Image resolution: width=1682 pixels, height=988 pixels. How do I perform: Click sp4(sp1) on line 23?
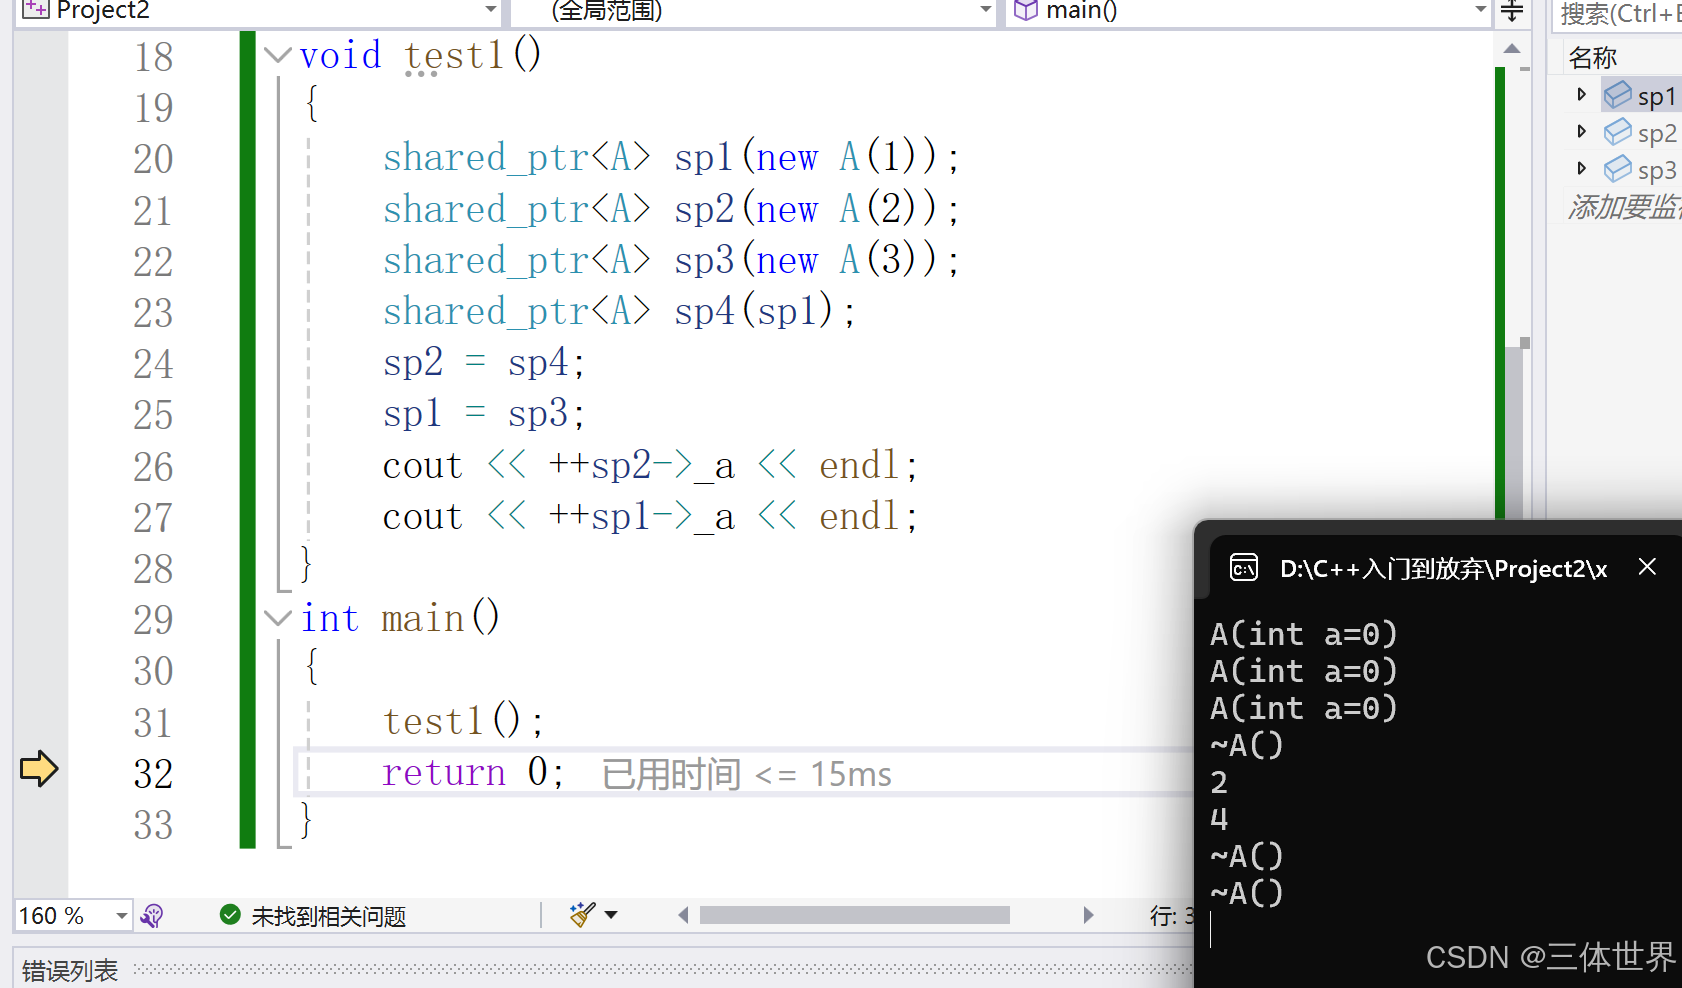click(x=754, y=311)
